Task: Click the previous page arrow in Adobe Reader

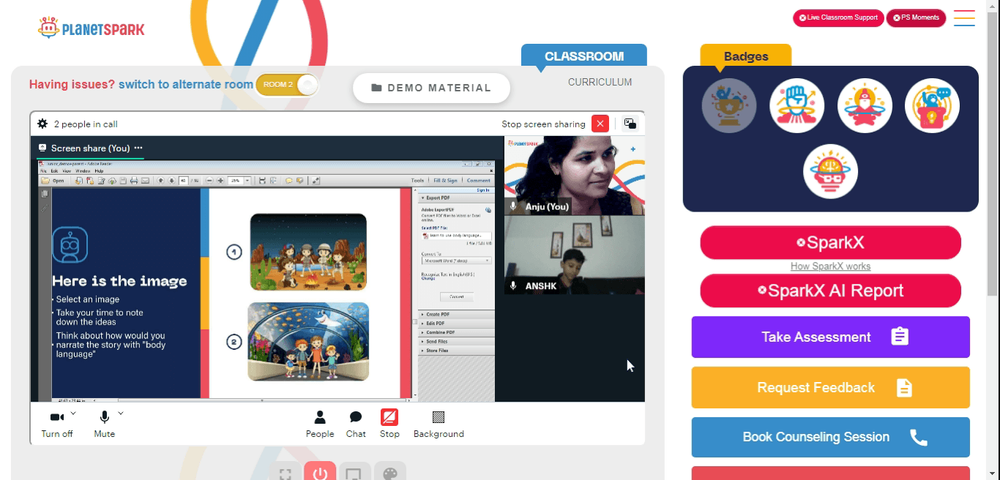Action: [x=161, y=180]
